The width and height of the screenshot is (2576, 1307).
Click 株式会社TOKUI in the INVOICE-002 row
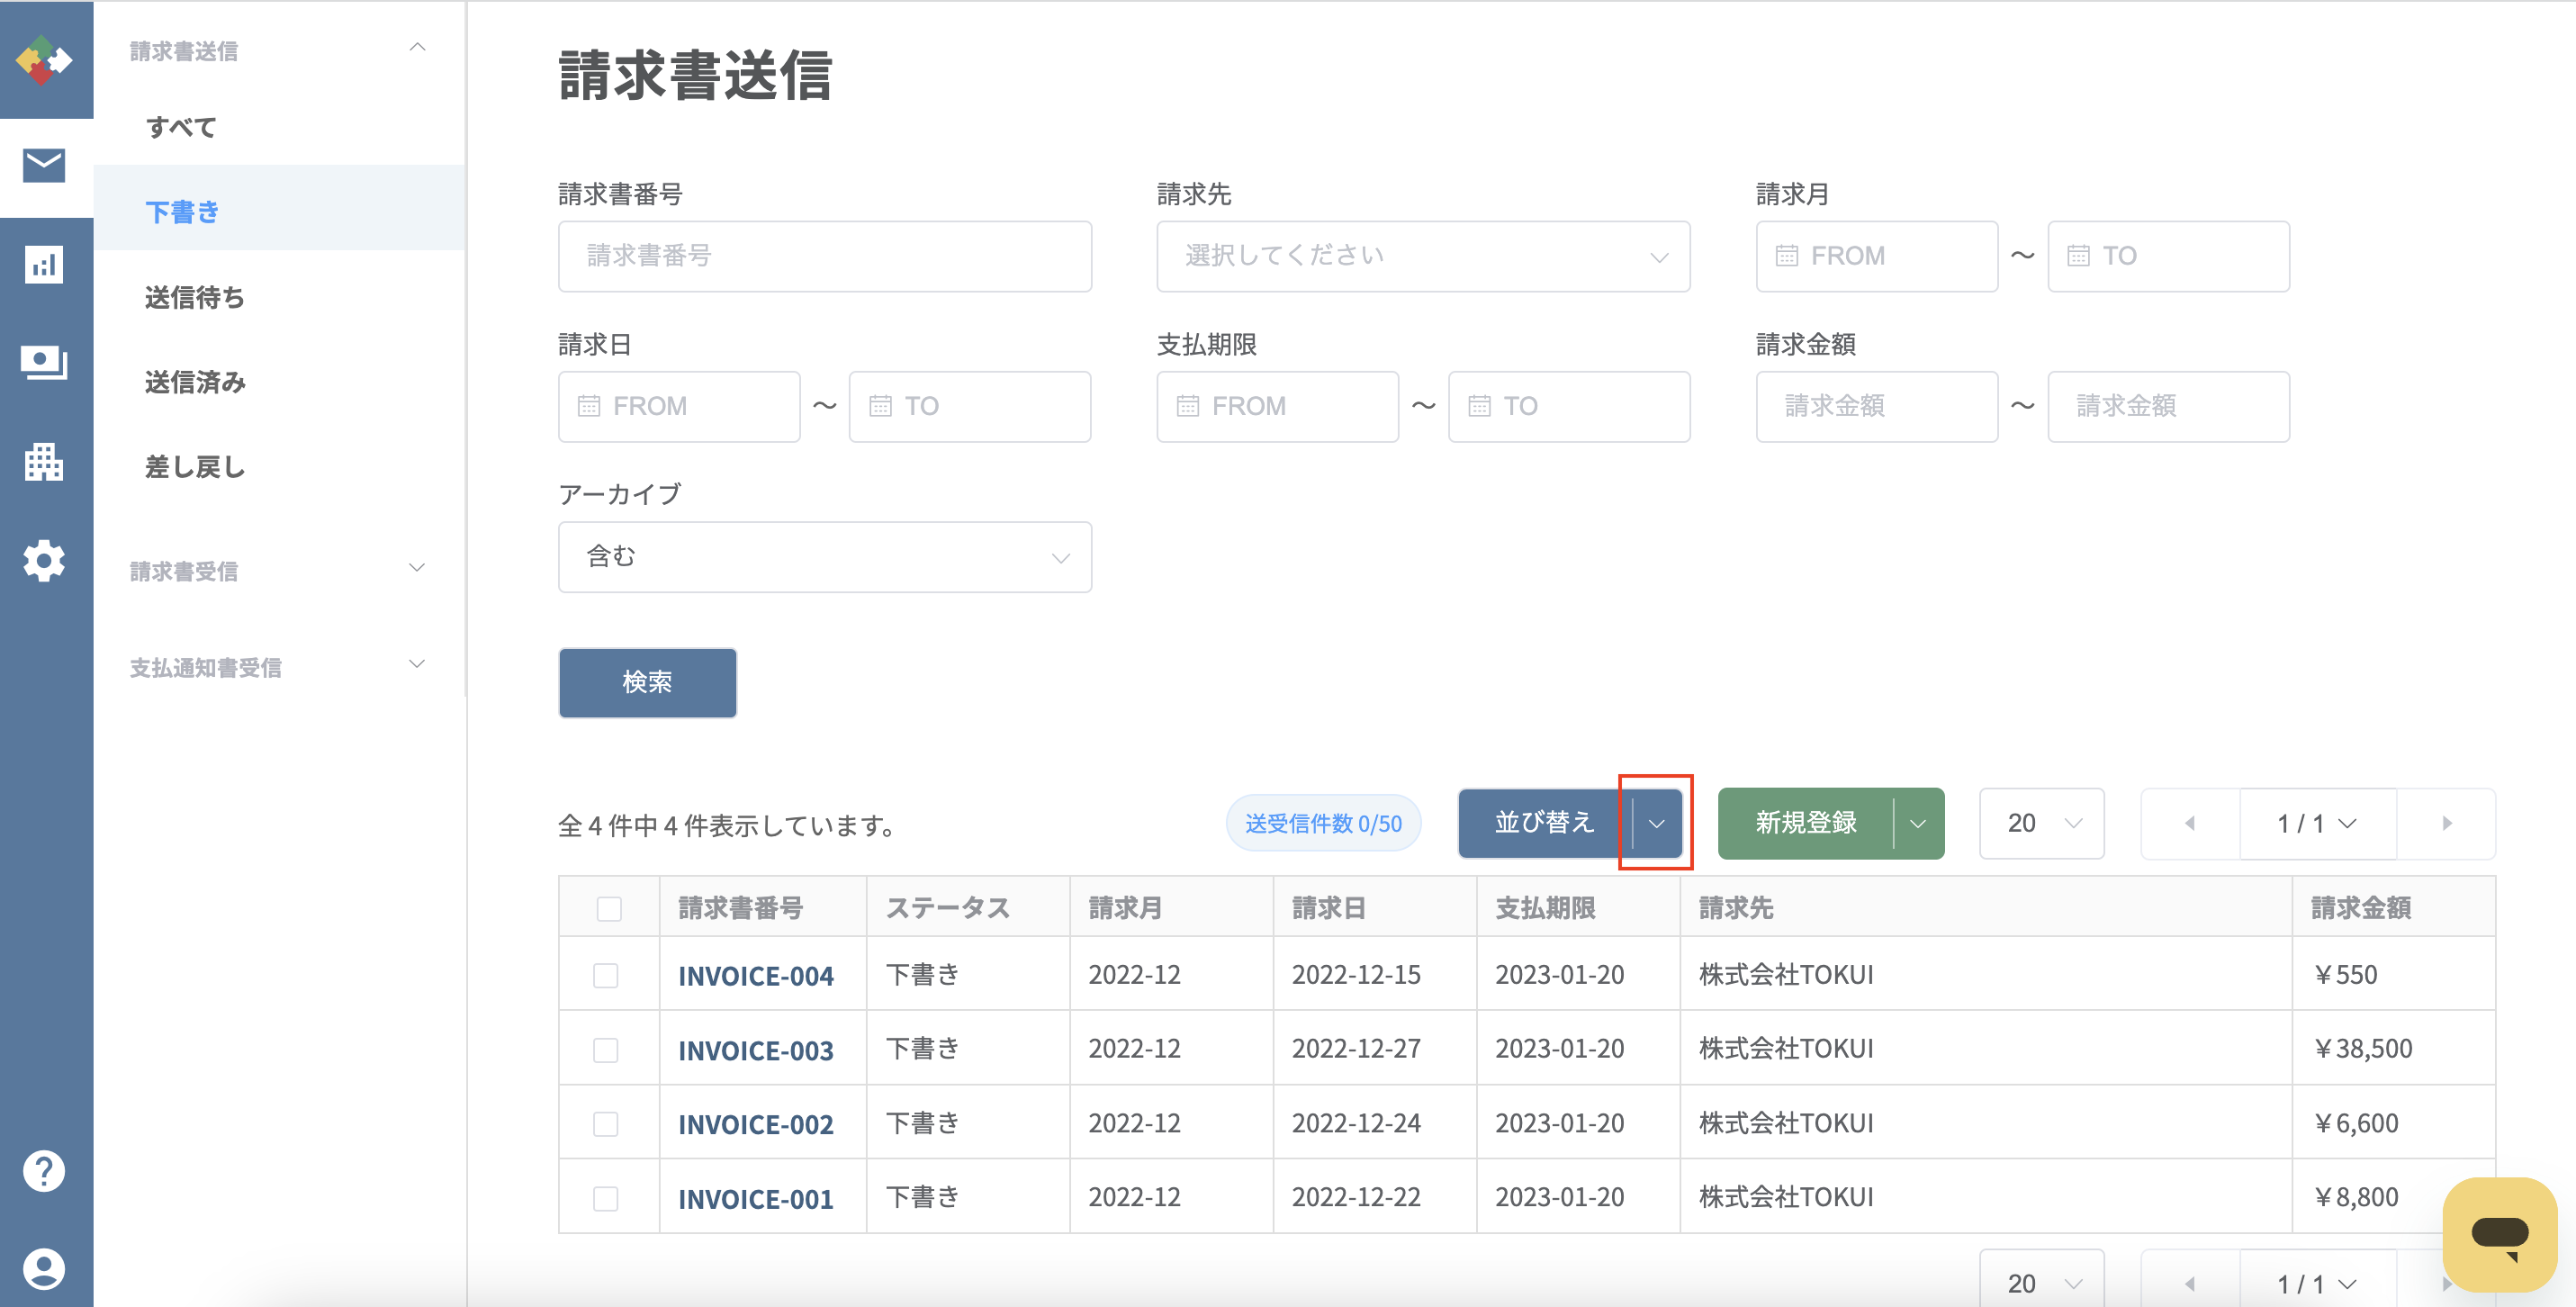tap(1786, 1124)
